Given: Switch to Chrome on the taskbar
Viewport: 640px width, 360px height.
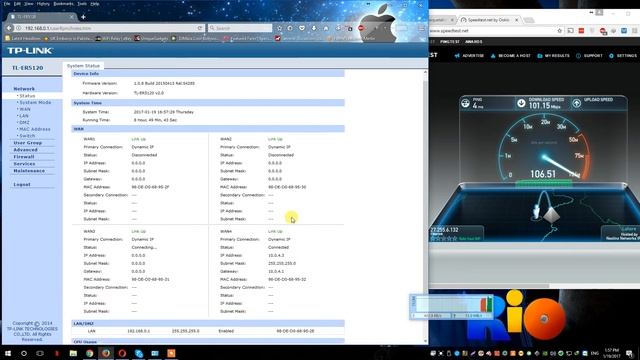Looking at the screenshot, I should [x=89, y=353].
